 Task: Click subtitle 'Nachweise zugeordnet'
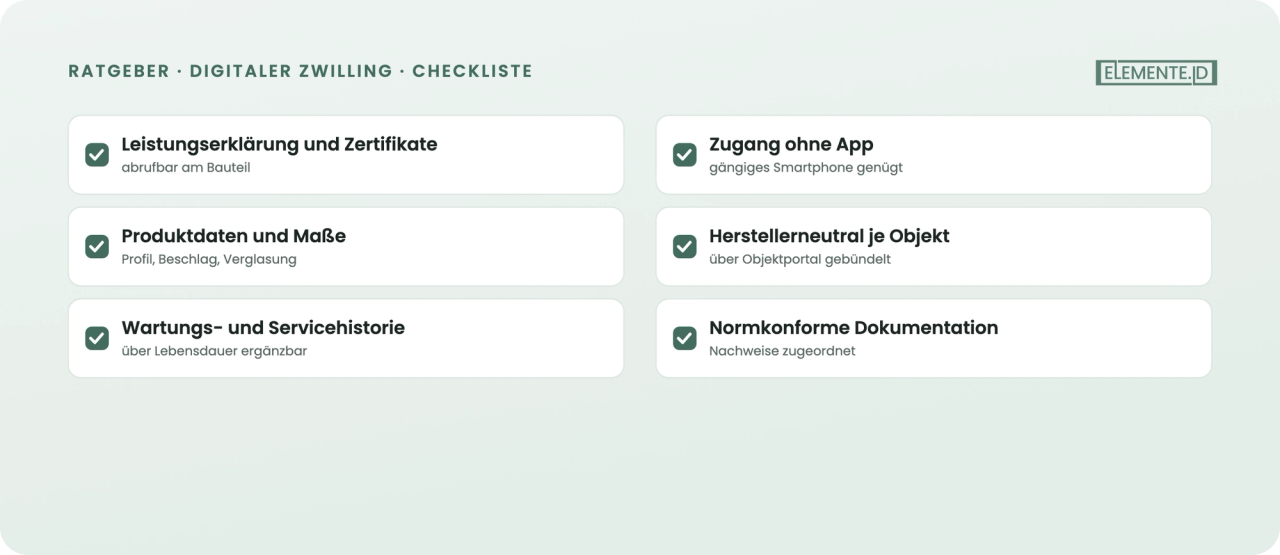point(783,352)
